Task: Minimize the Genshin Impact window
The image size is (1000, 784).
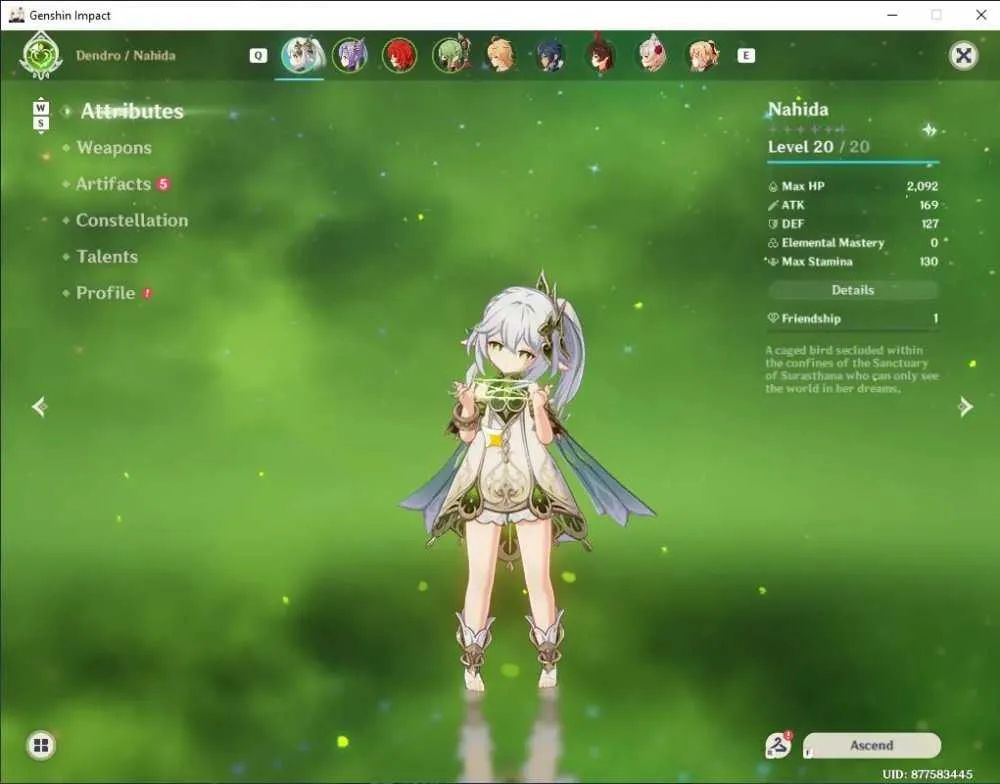Action: (x=892, y=15)
